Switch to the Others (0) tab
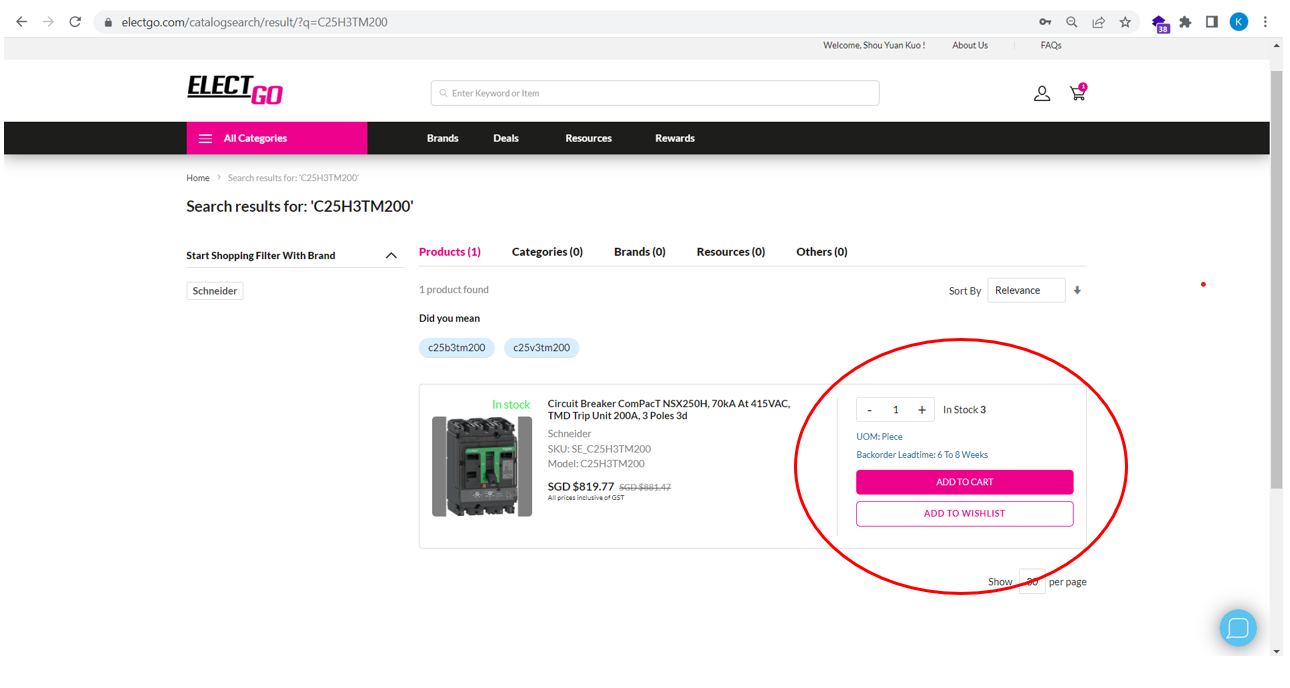The height and width of the screenshot is (688, 1290). pyautogui.click(x=822, y=252)
